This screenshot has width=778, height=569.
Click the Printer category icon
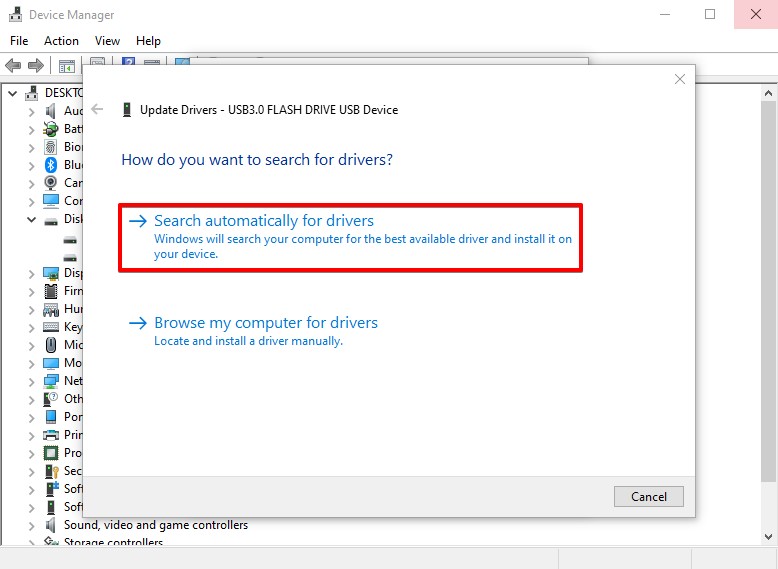coord(51,435)
